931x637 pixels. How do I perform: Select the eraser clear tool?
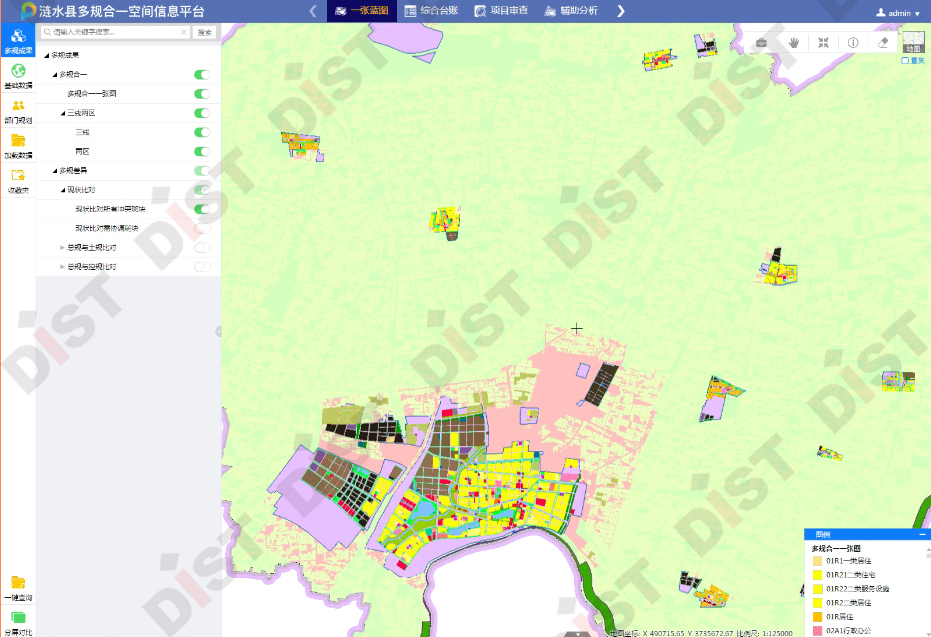pyautogui.click(x=882, y=43)
